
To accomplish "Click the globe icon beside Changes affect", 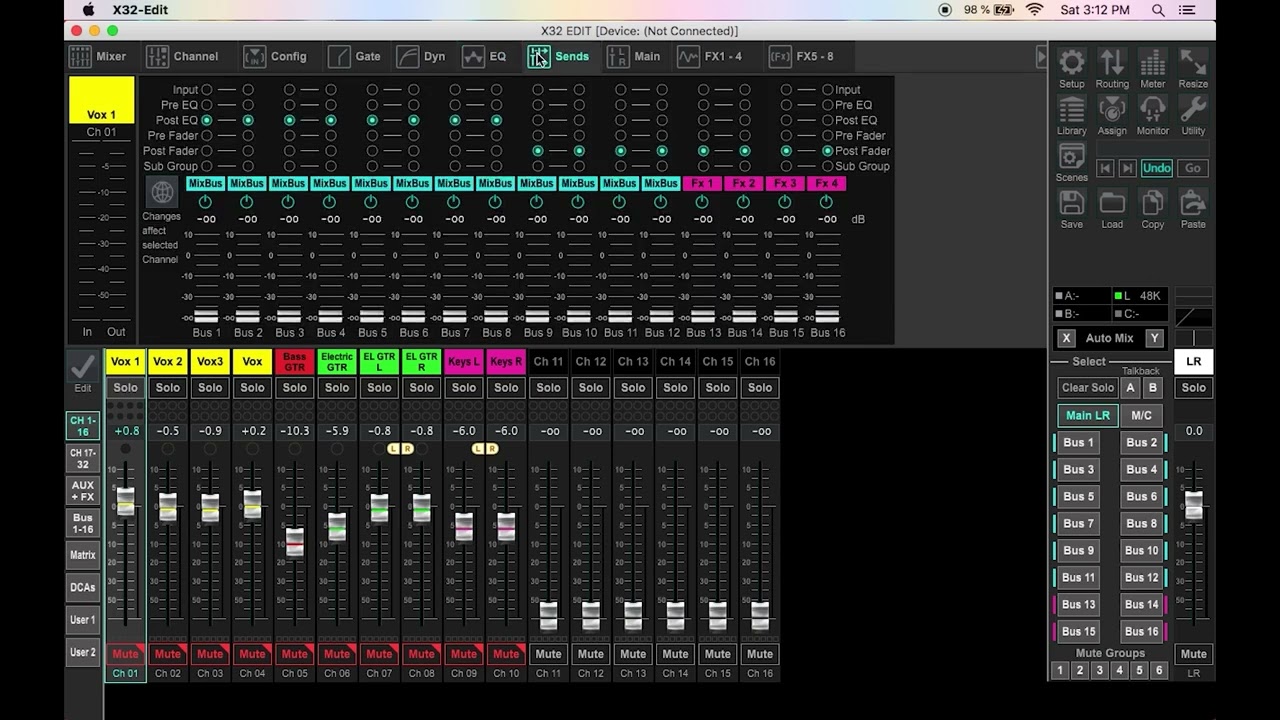I will coord(162,192).
